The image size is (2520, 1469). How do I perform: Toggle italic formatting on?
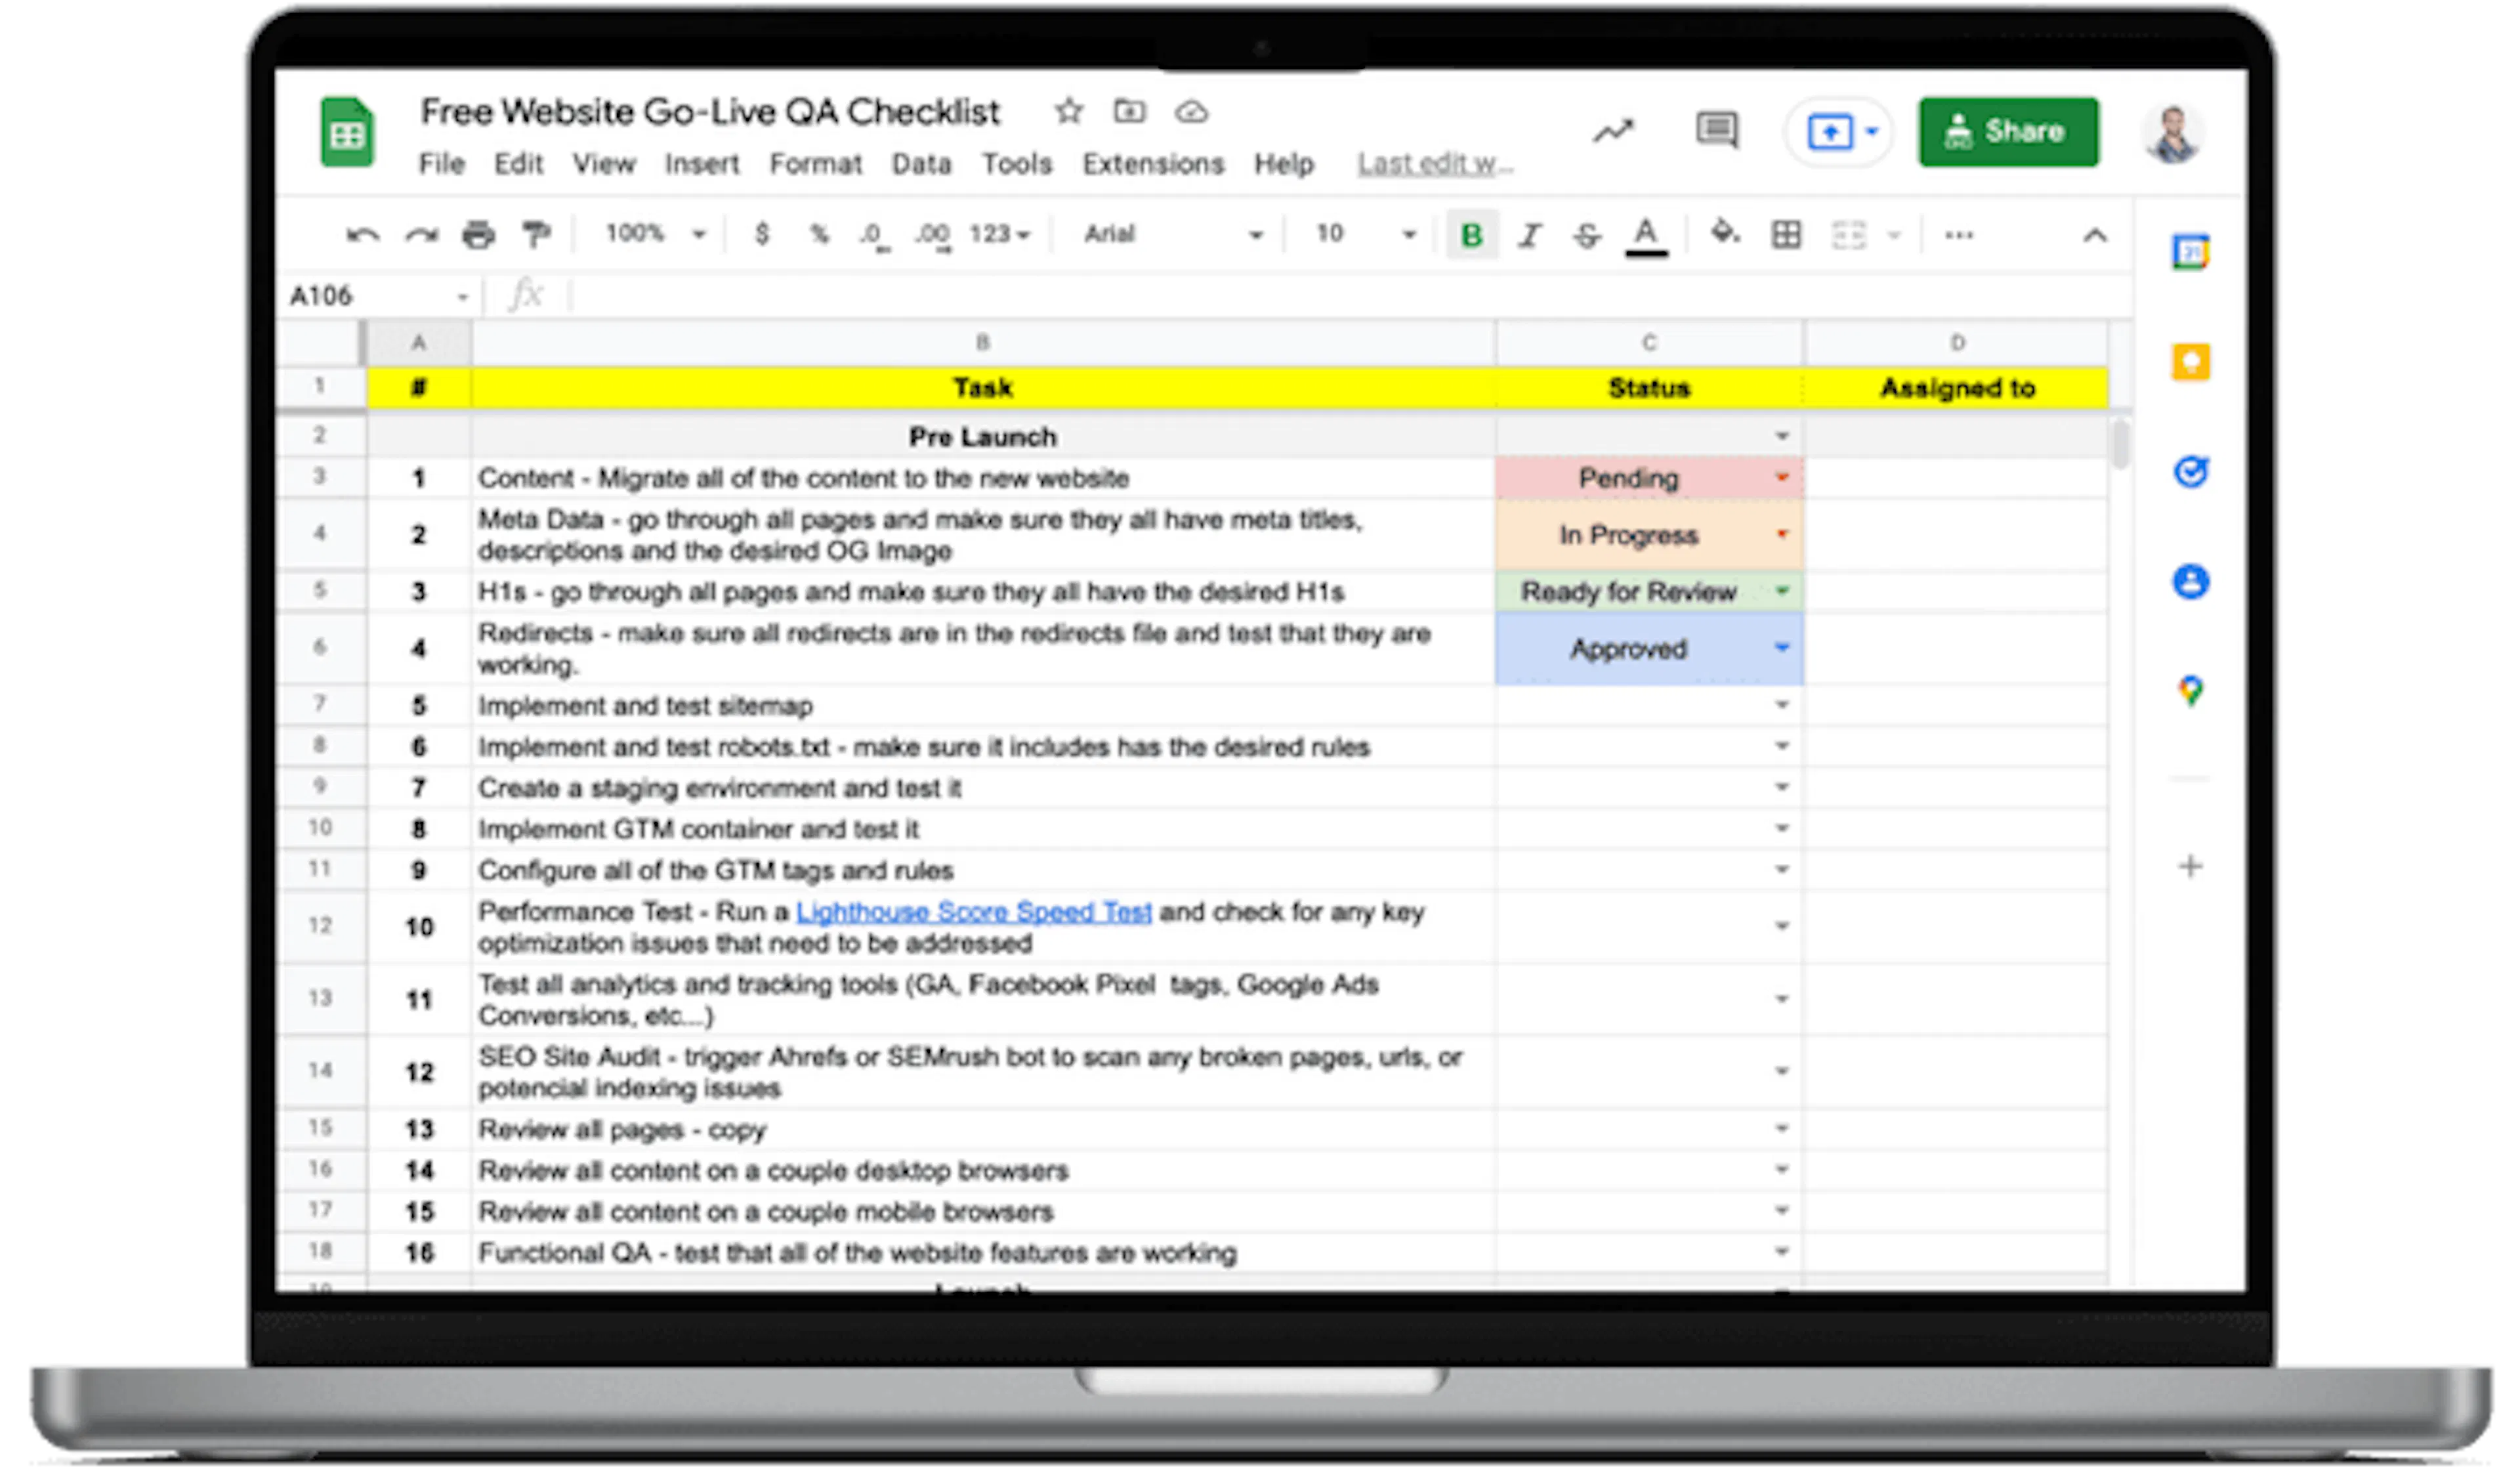click(1527, 234)
